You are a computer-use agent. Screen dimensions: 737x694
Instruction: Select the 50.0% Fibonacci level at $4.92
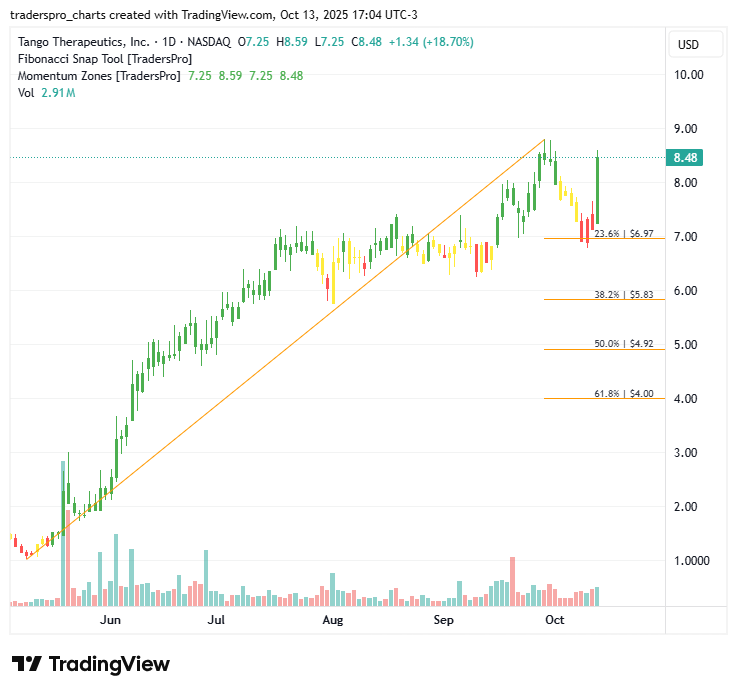point(623,344)
